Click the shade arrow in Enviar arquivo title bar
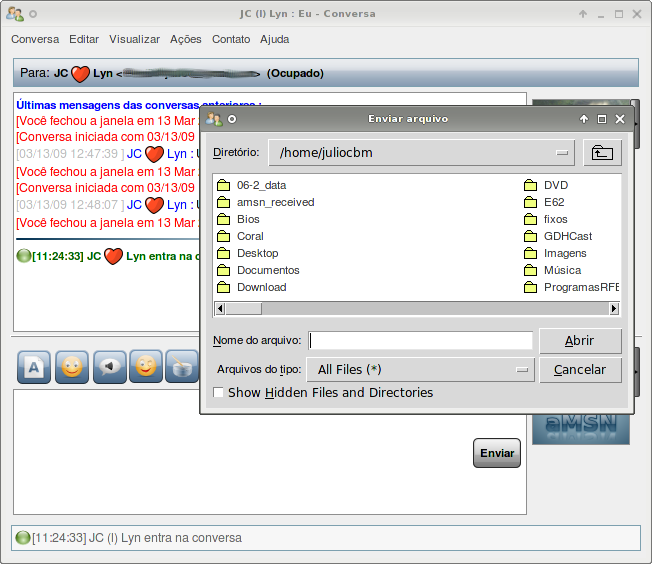 tap(584, 119)
